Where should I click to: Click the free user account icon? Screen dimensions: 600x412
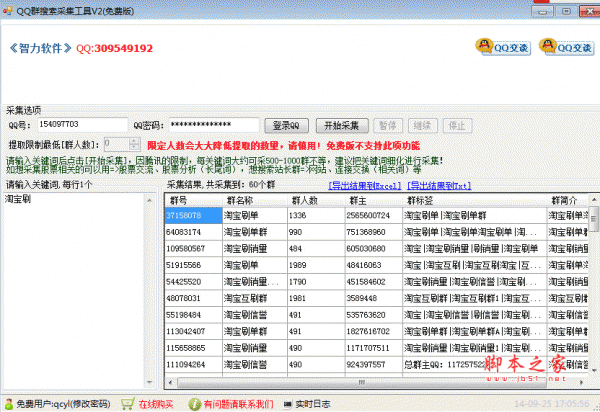[9, 403]
